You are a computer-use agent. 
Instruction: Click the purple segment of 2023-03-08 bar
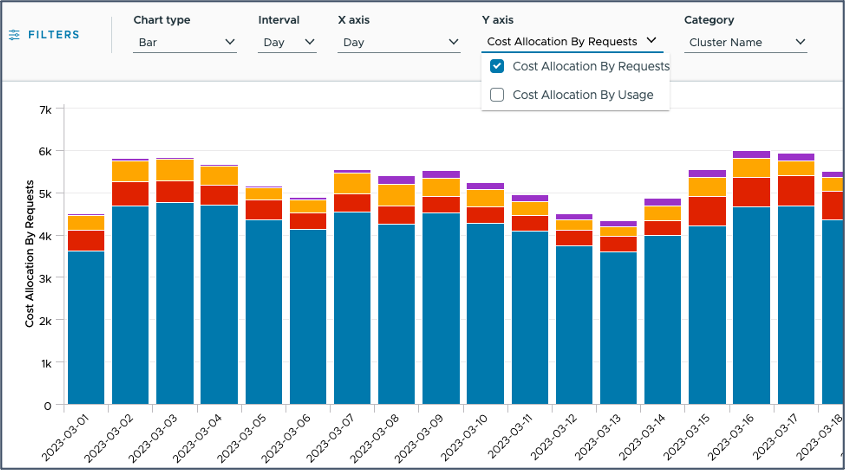tap(397, 180)
